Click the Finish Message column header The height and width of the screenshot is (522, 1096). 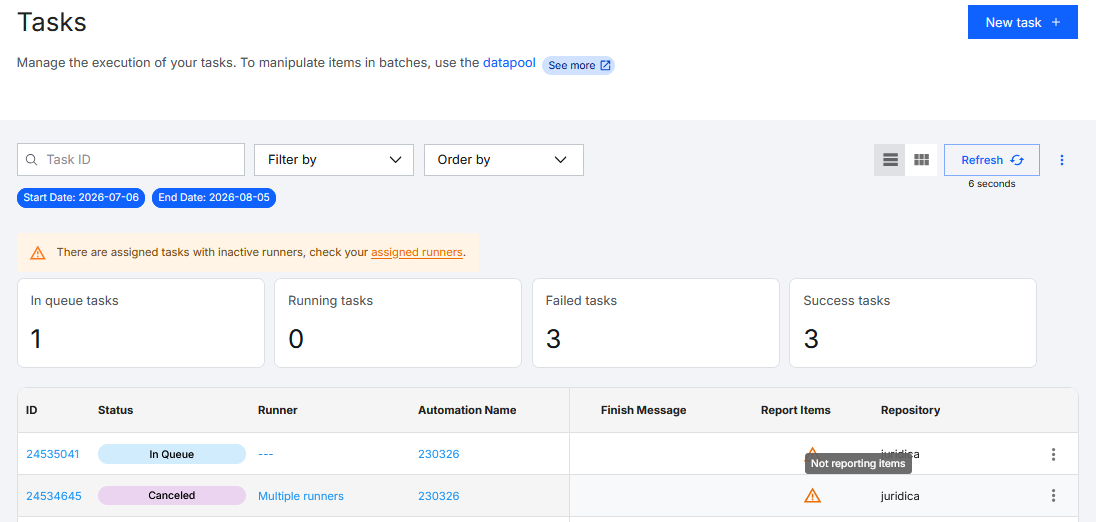click(x=643, y=410)
